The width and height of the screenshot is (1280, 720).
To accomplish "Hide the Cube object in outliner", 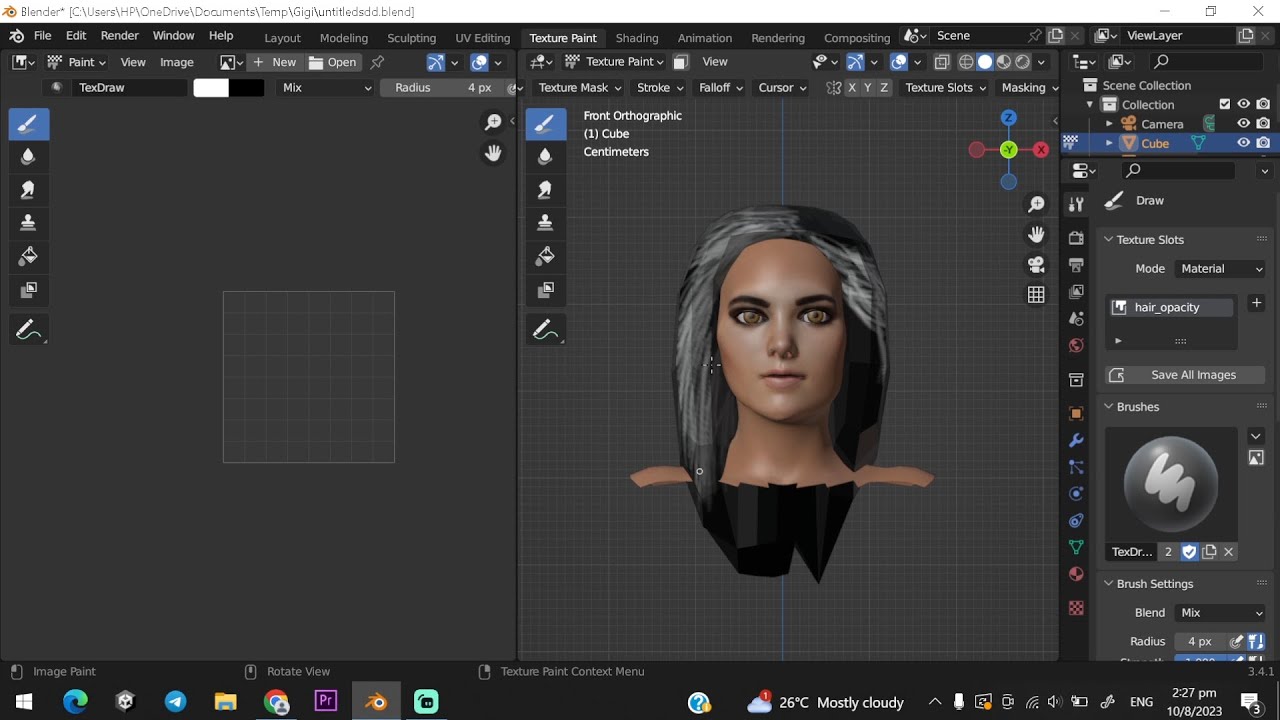I will click(x=1244, y=143).
